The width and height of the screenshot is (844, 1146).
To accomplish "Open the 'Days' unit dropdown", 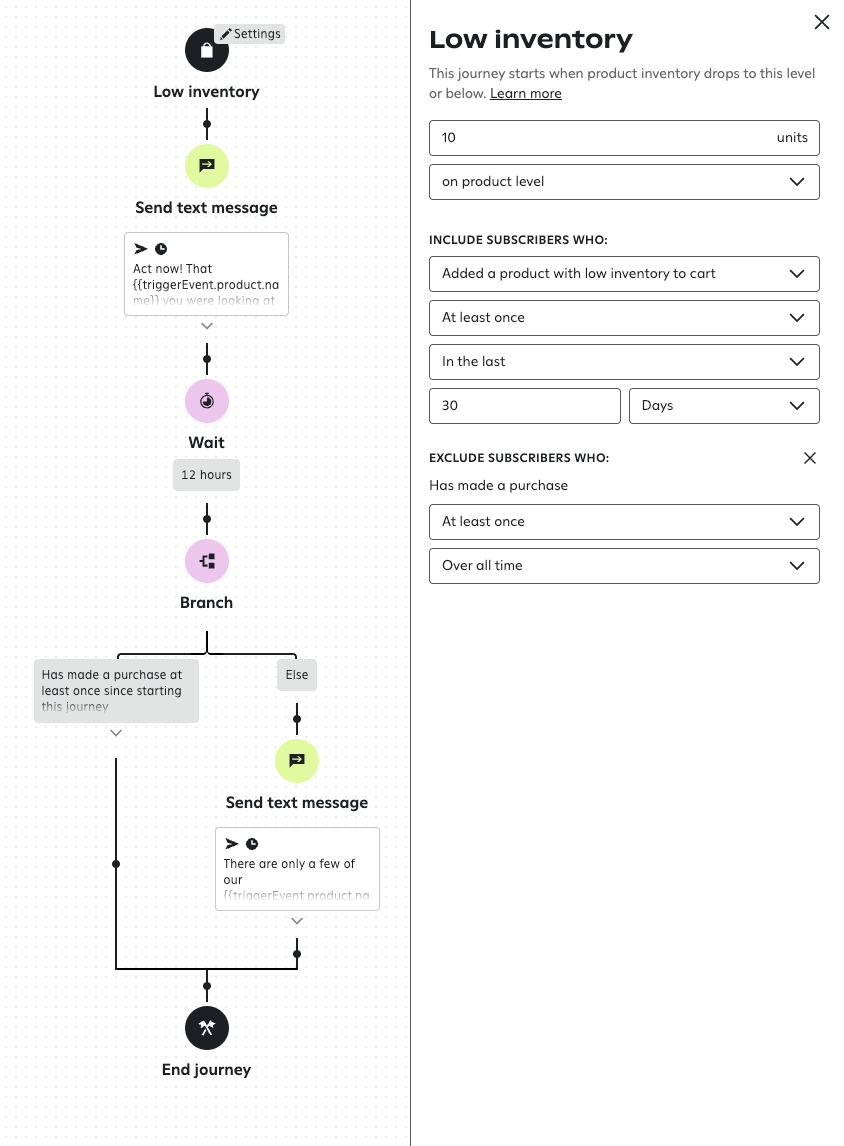I will click(724, 406).
